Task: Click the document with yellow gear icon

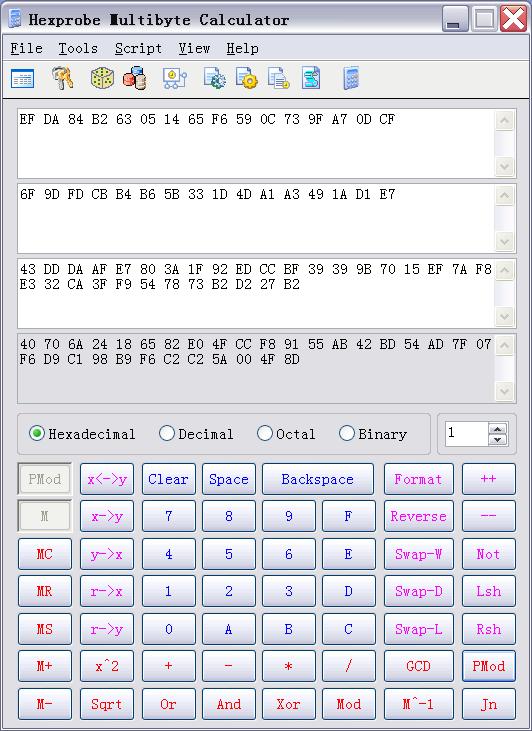Action: click(x=247, y=78)
